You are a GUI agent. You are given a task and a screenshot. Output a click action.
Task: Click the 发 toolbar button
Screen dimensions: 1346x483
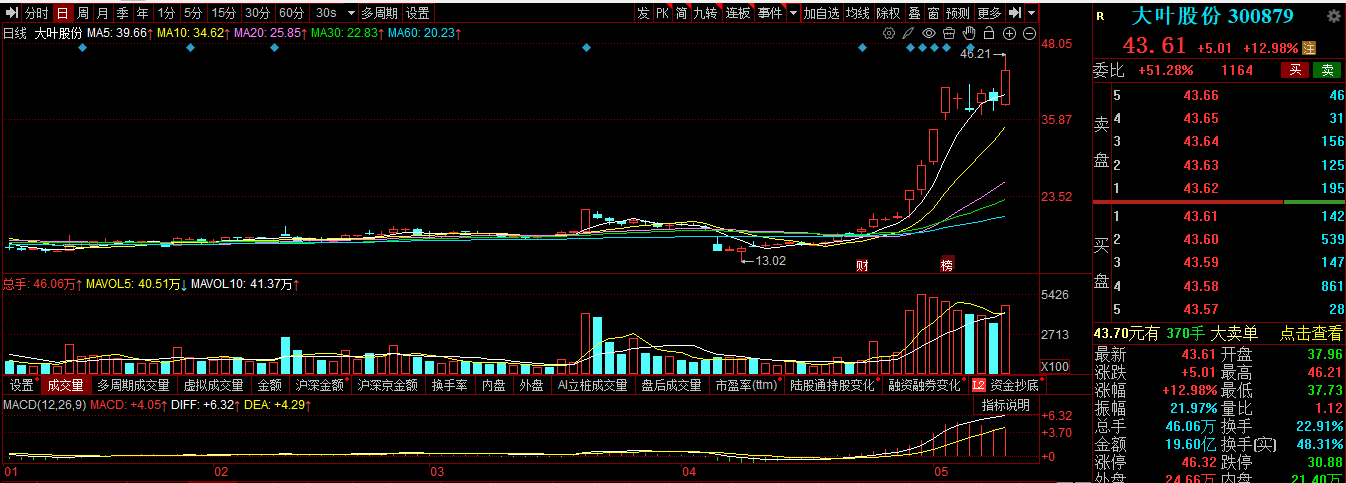click(x=643, y=13)
